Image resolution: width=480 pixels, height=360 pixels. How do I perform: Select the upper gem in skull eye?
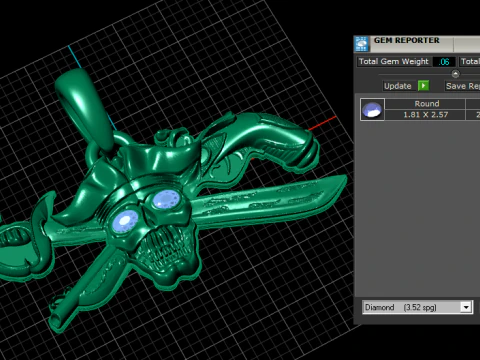point(166,199)
